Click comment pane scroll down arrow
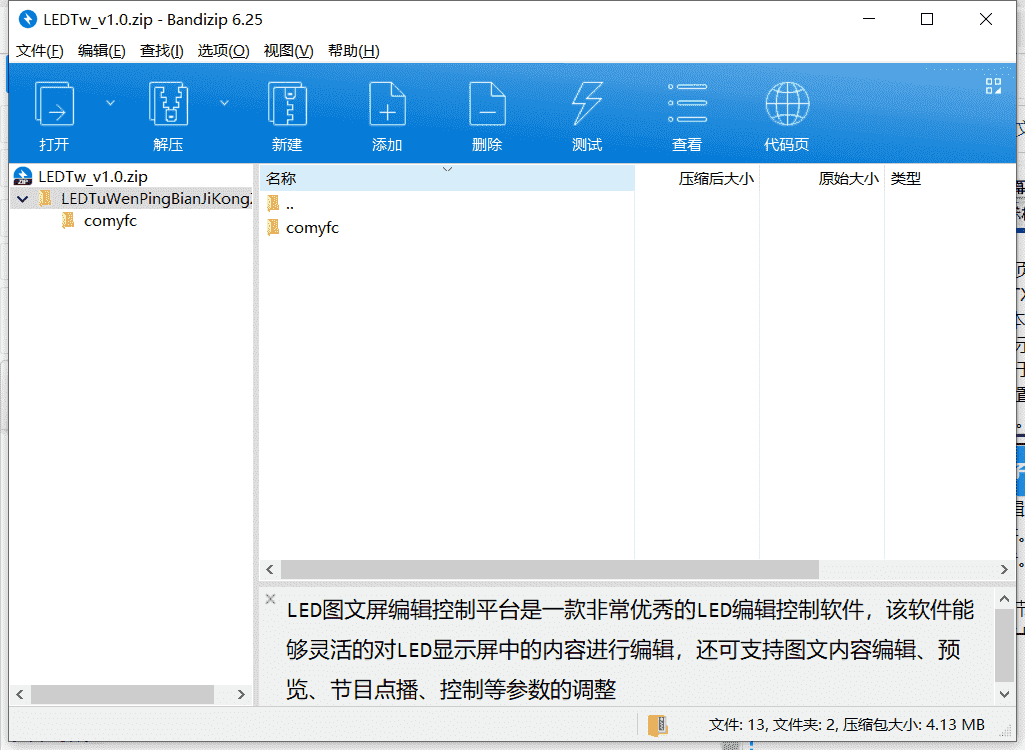The height and width of the screenshot is (750, 1025). coord(1004,694)
